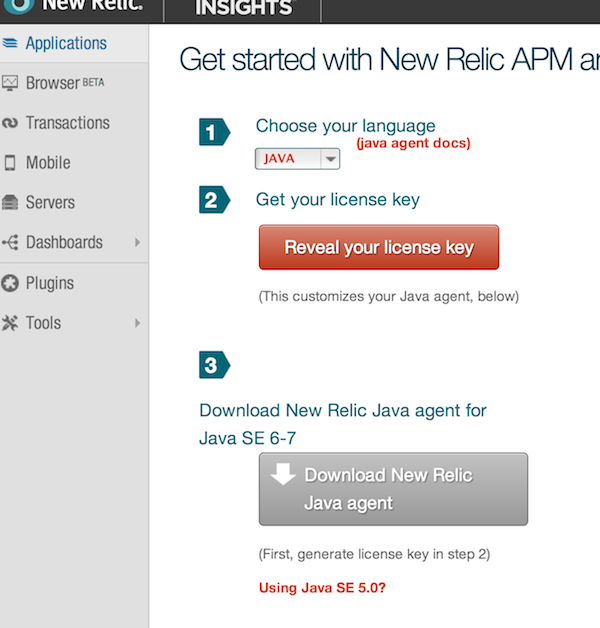Expand the Tools submenu arrow
The height and width of the screenshot is (628, 600).
(137, 323)
